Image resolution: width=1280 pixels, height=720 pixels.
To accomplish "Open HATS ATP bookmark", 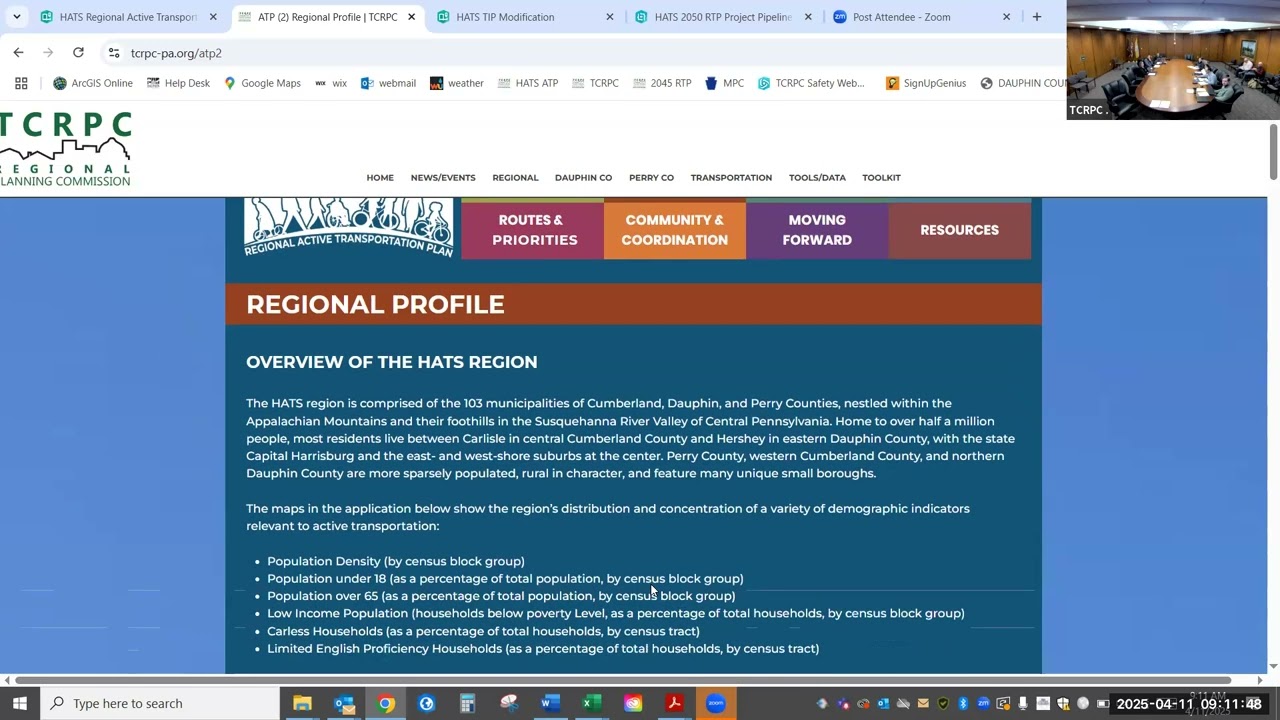I will [x=528, y=83].
